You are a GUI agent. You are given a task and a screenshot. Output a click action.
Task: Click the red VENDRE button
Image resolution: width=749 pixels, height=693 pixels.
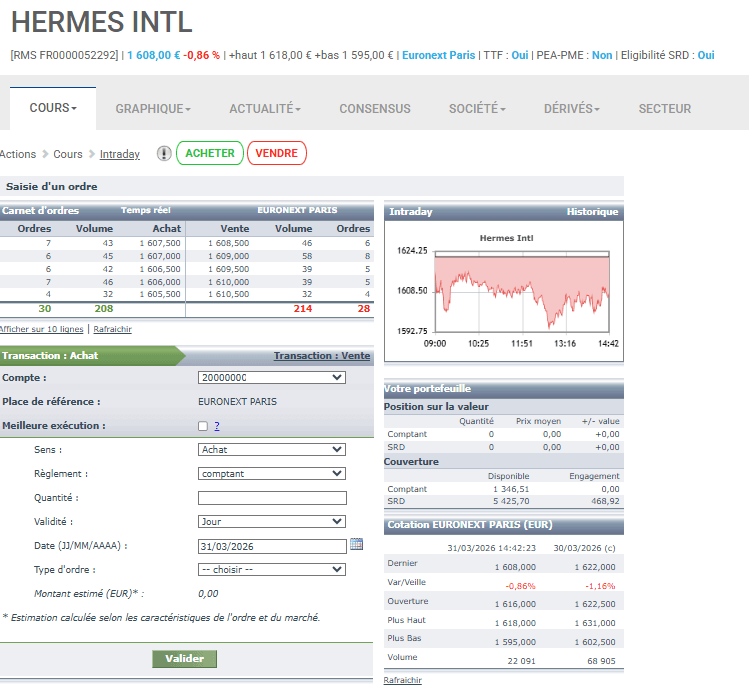(x=277, y=153)
